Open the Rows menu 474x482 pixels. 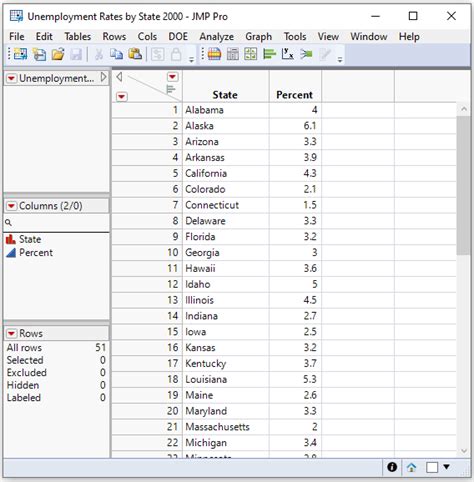click(114, 36)
